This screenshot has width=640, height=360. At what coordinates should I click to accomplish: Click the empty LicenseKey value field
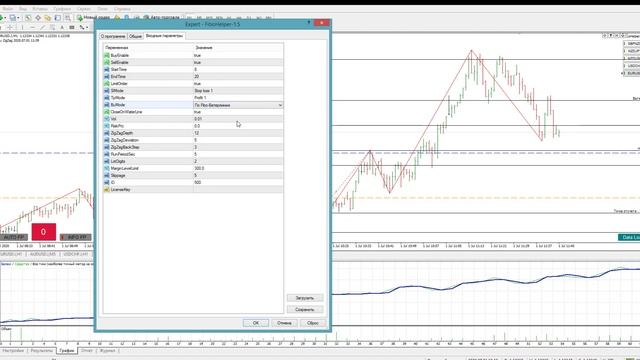238,190
